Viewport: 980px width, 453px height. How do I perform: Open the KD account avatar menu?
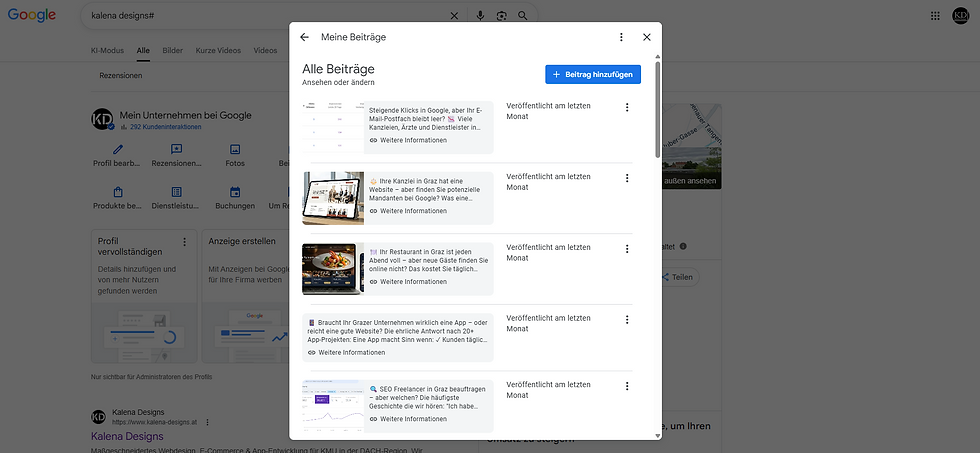960,16
